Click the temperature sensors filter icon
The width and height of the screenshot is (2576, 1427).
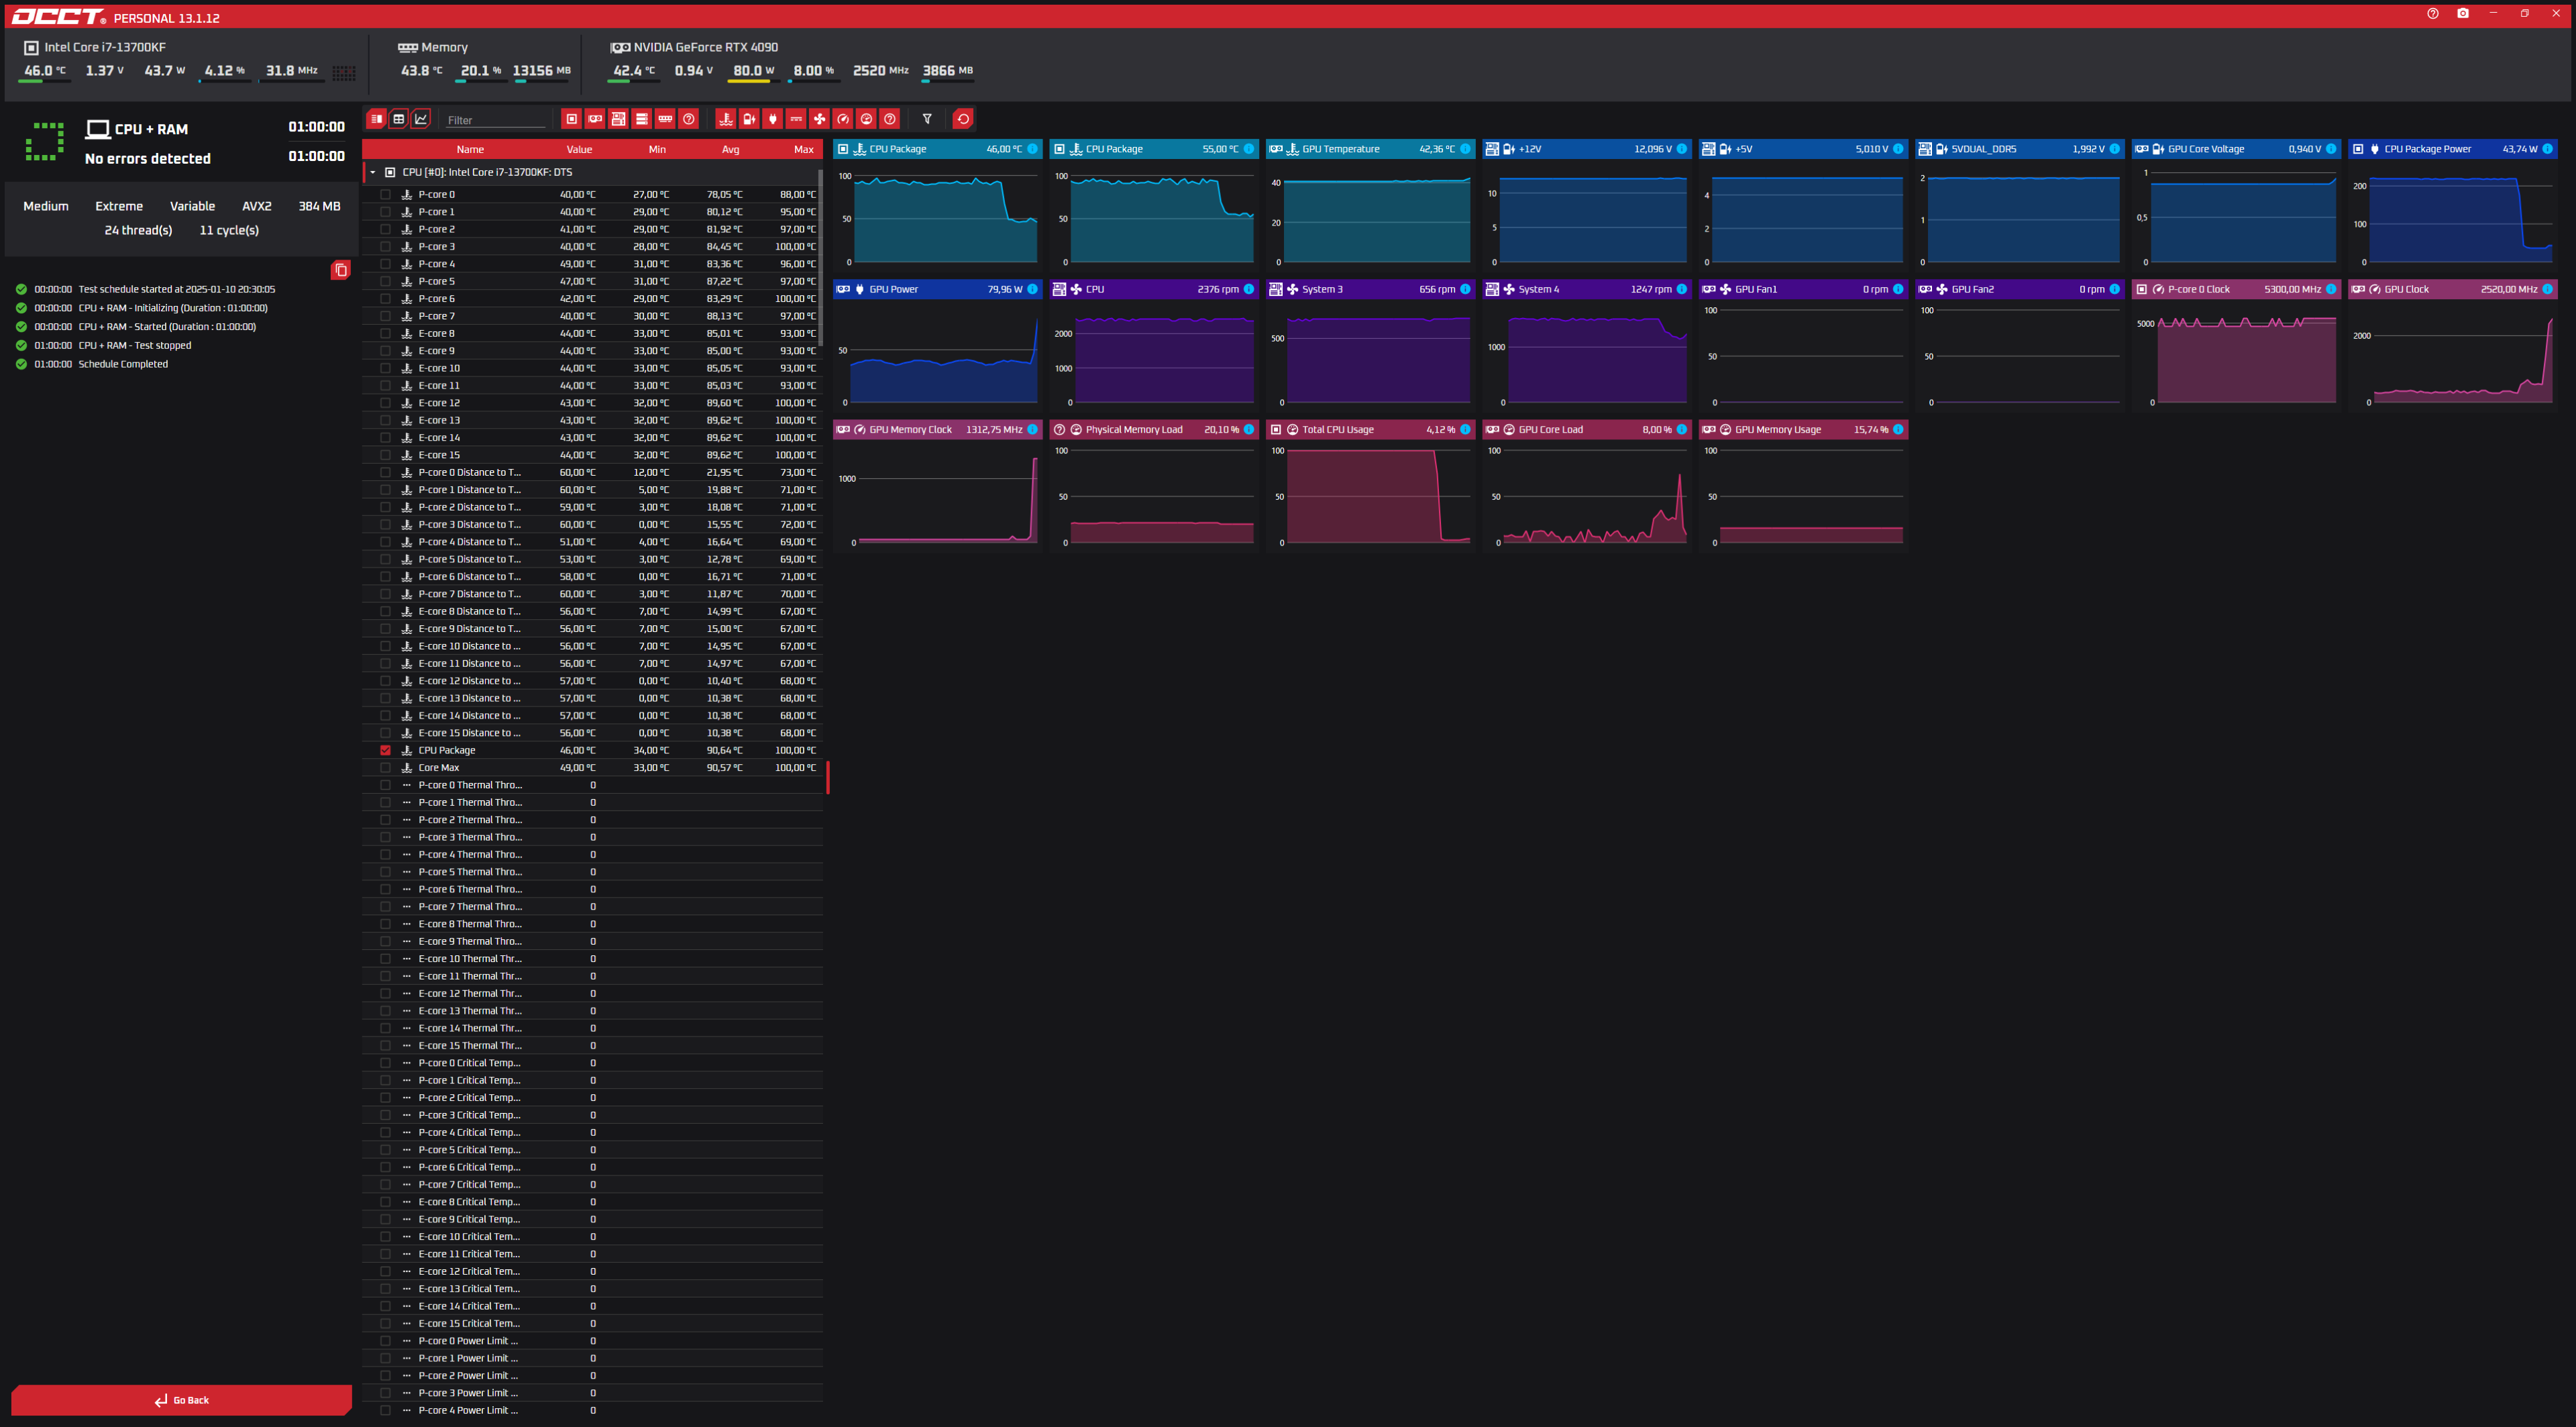[x=725, y=119]
